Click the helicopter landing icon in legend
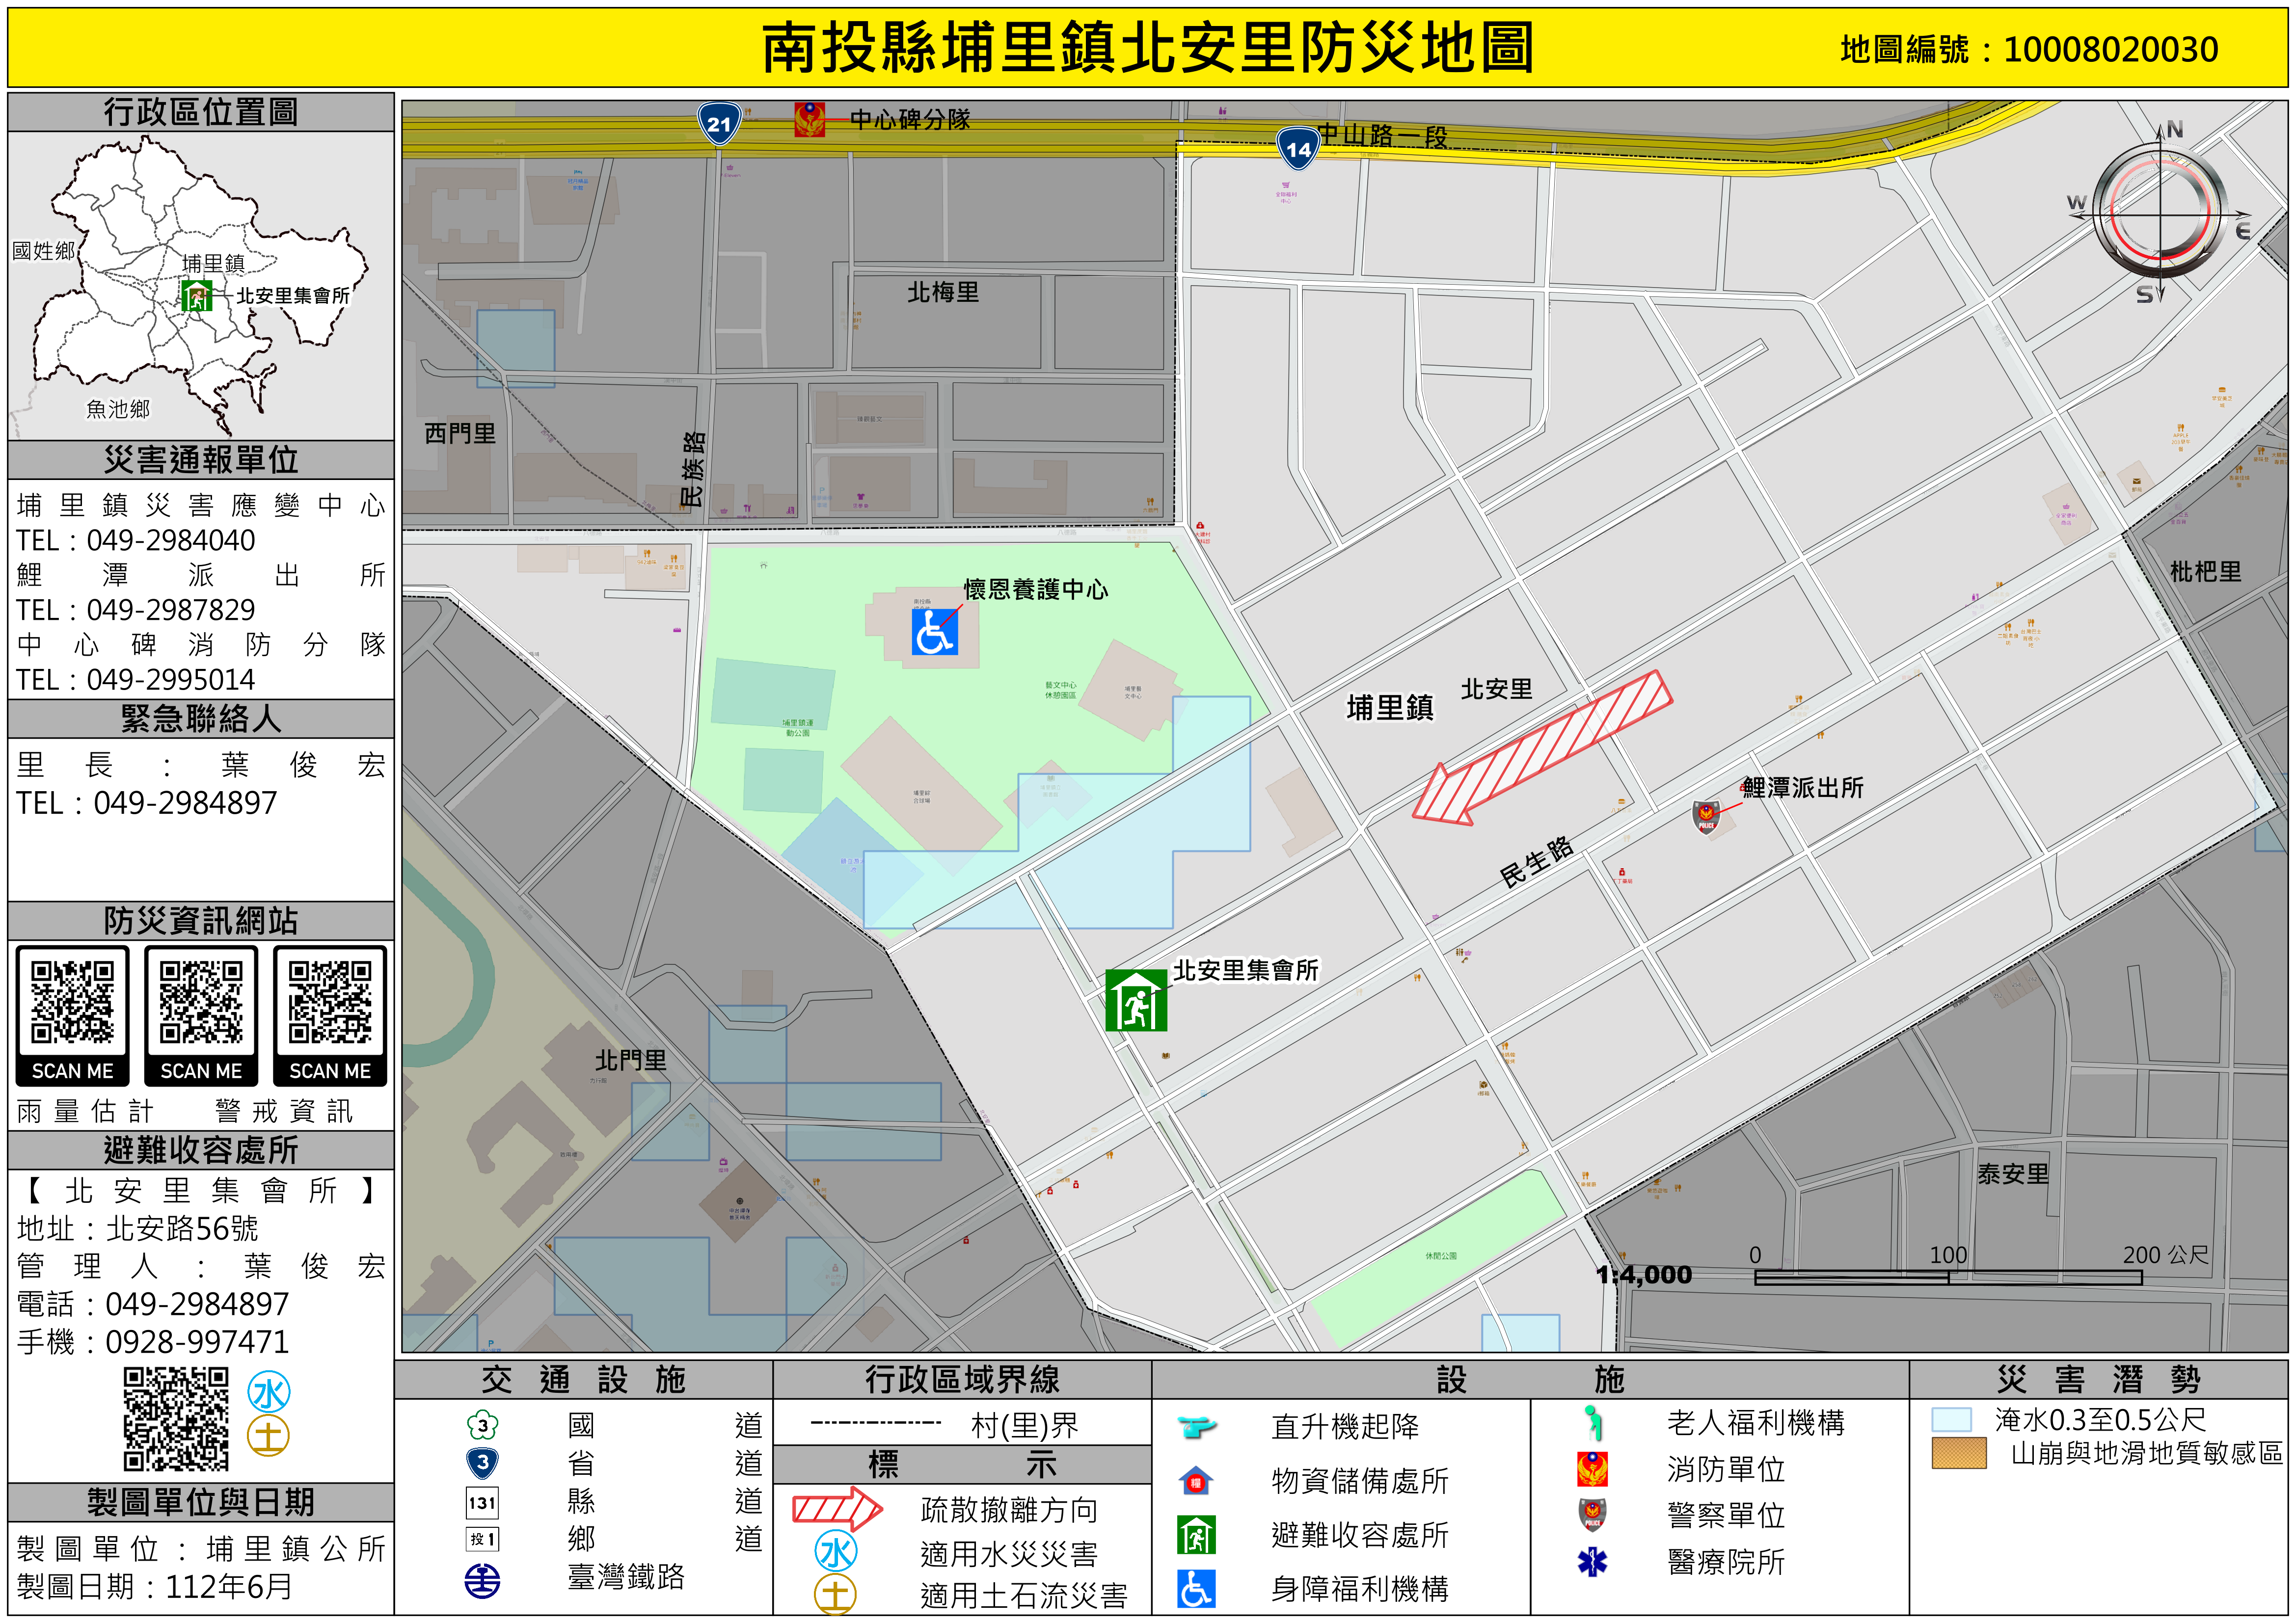 coord(1196,1426)
